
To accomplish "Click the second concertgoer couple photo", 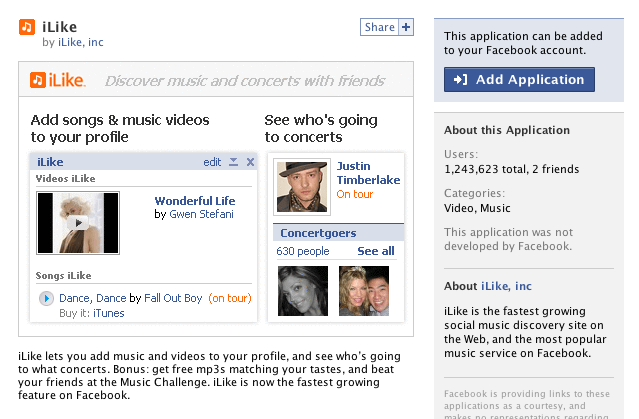I will click(x=364, y=290).
